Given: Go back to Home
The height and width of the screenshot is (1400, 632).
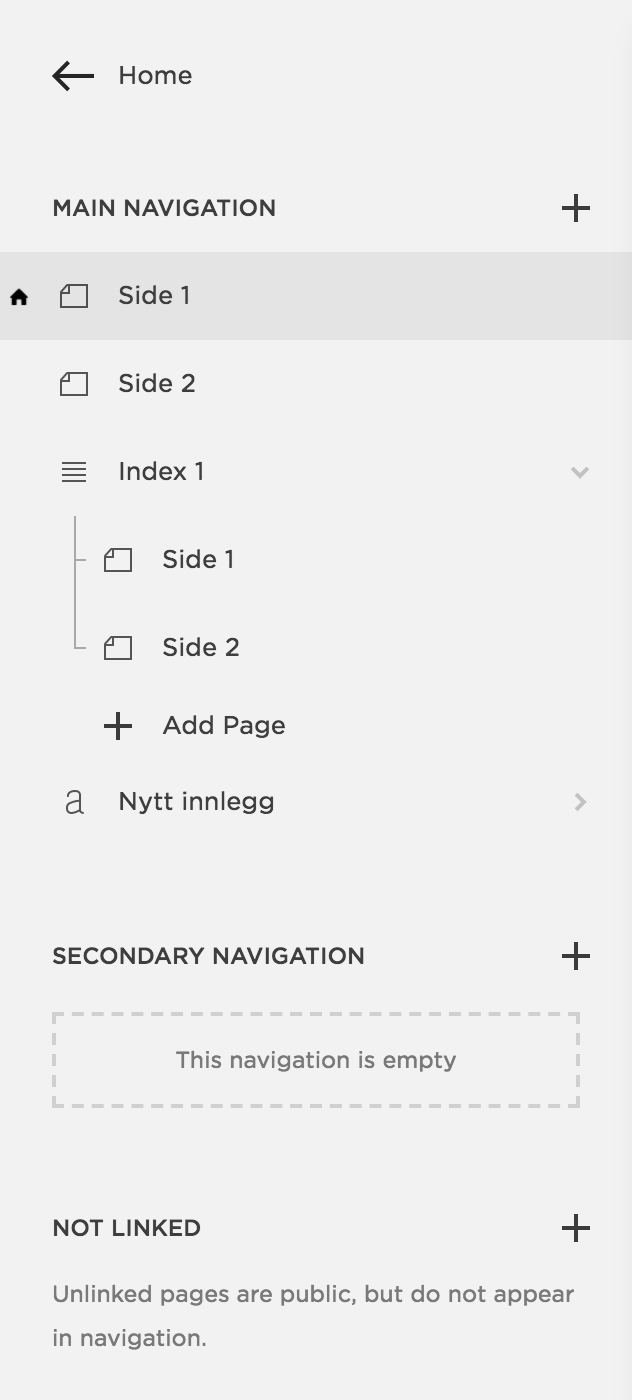Looking at the screenshot, I should coord(155,76).
